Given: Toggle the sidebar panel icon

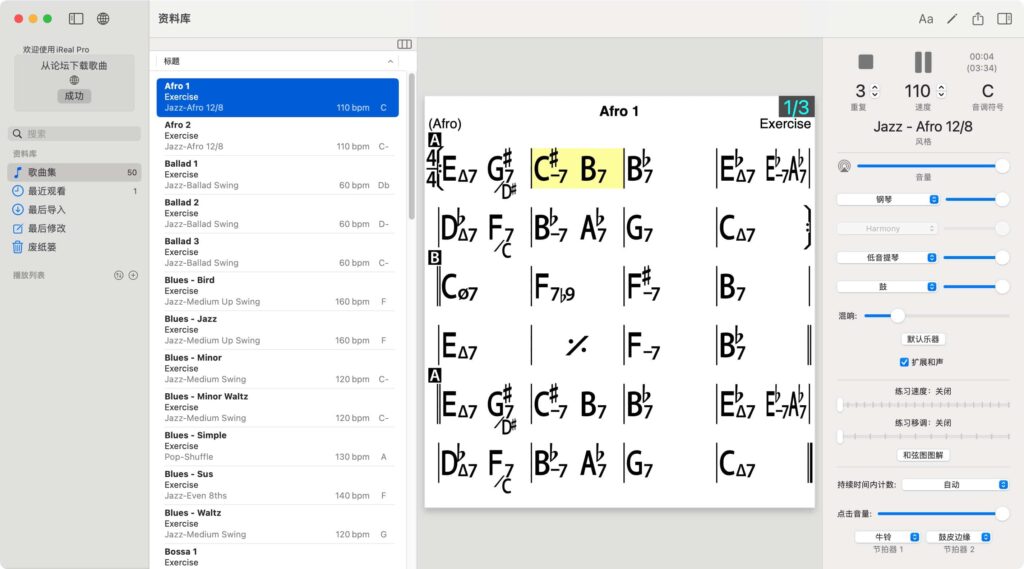Looking at the screenshot, I should 76,18.
